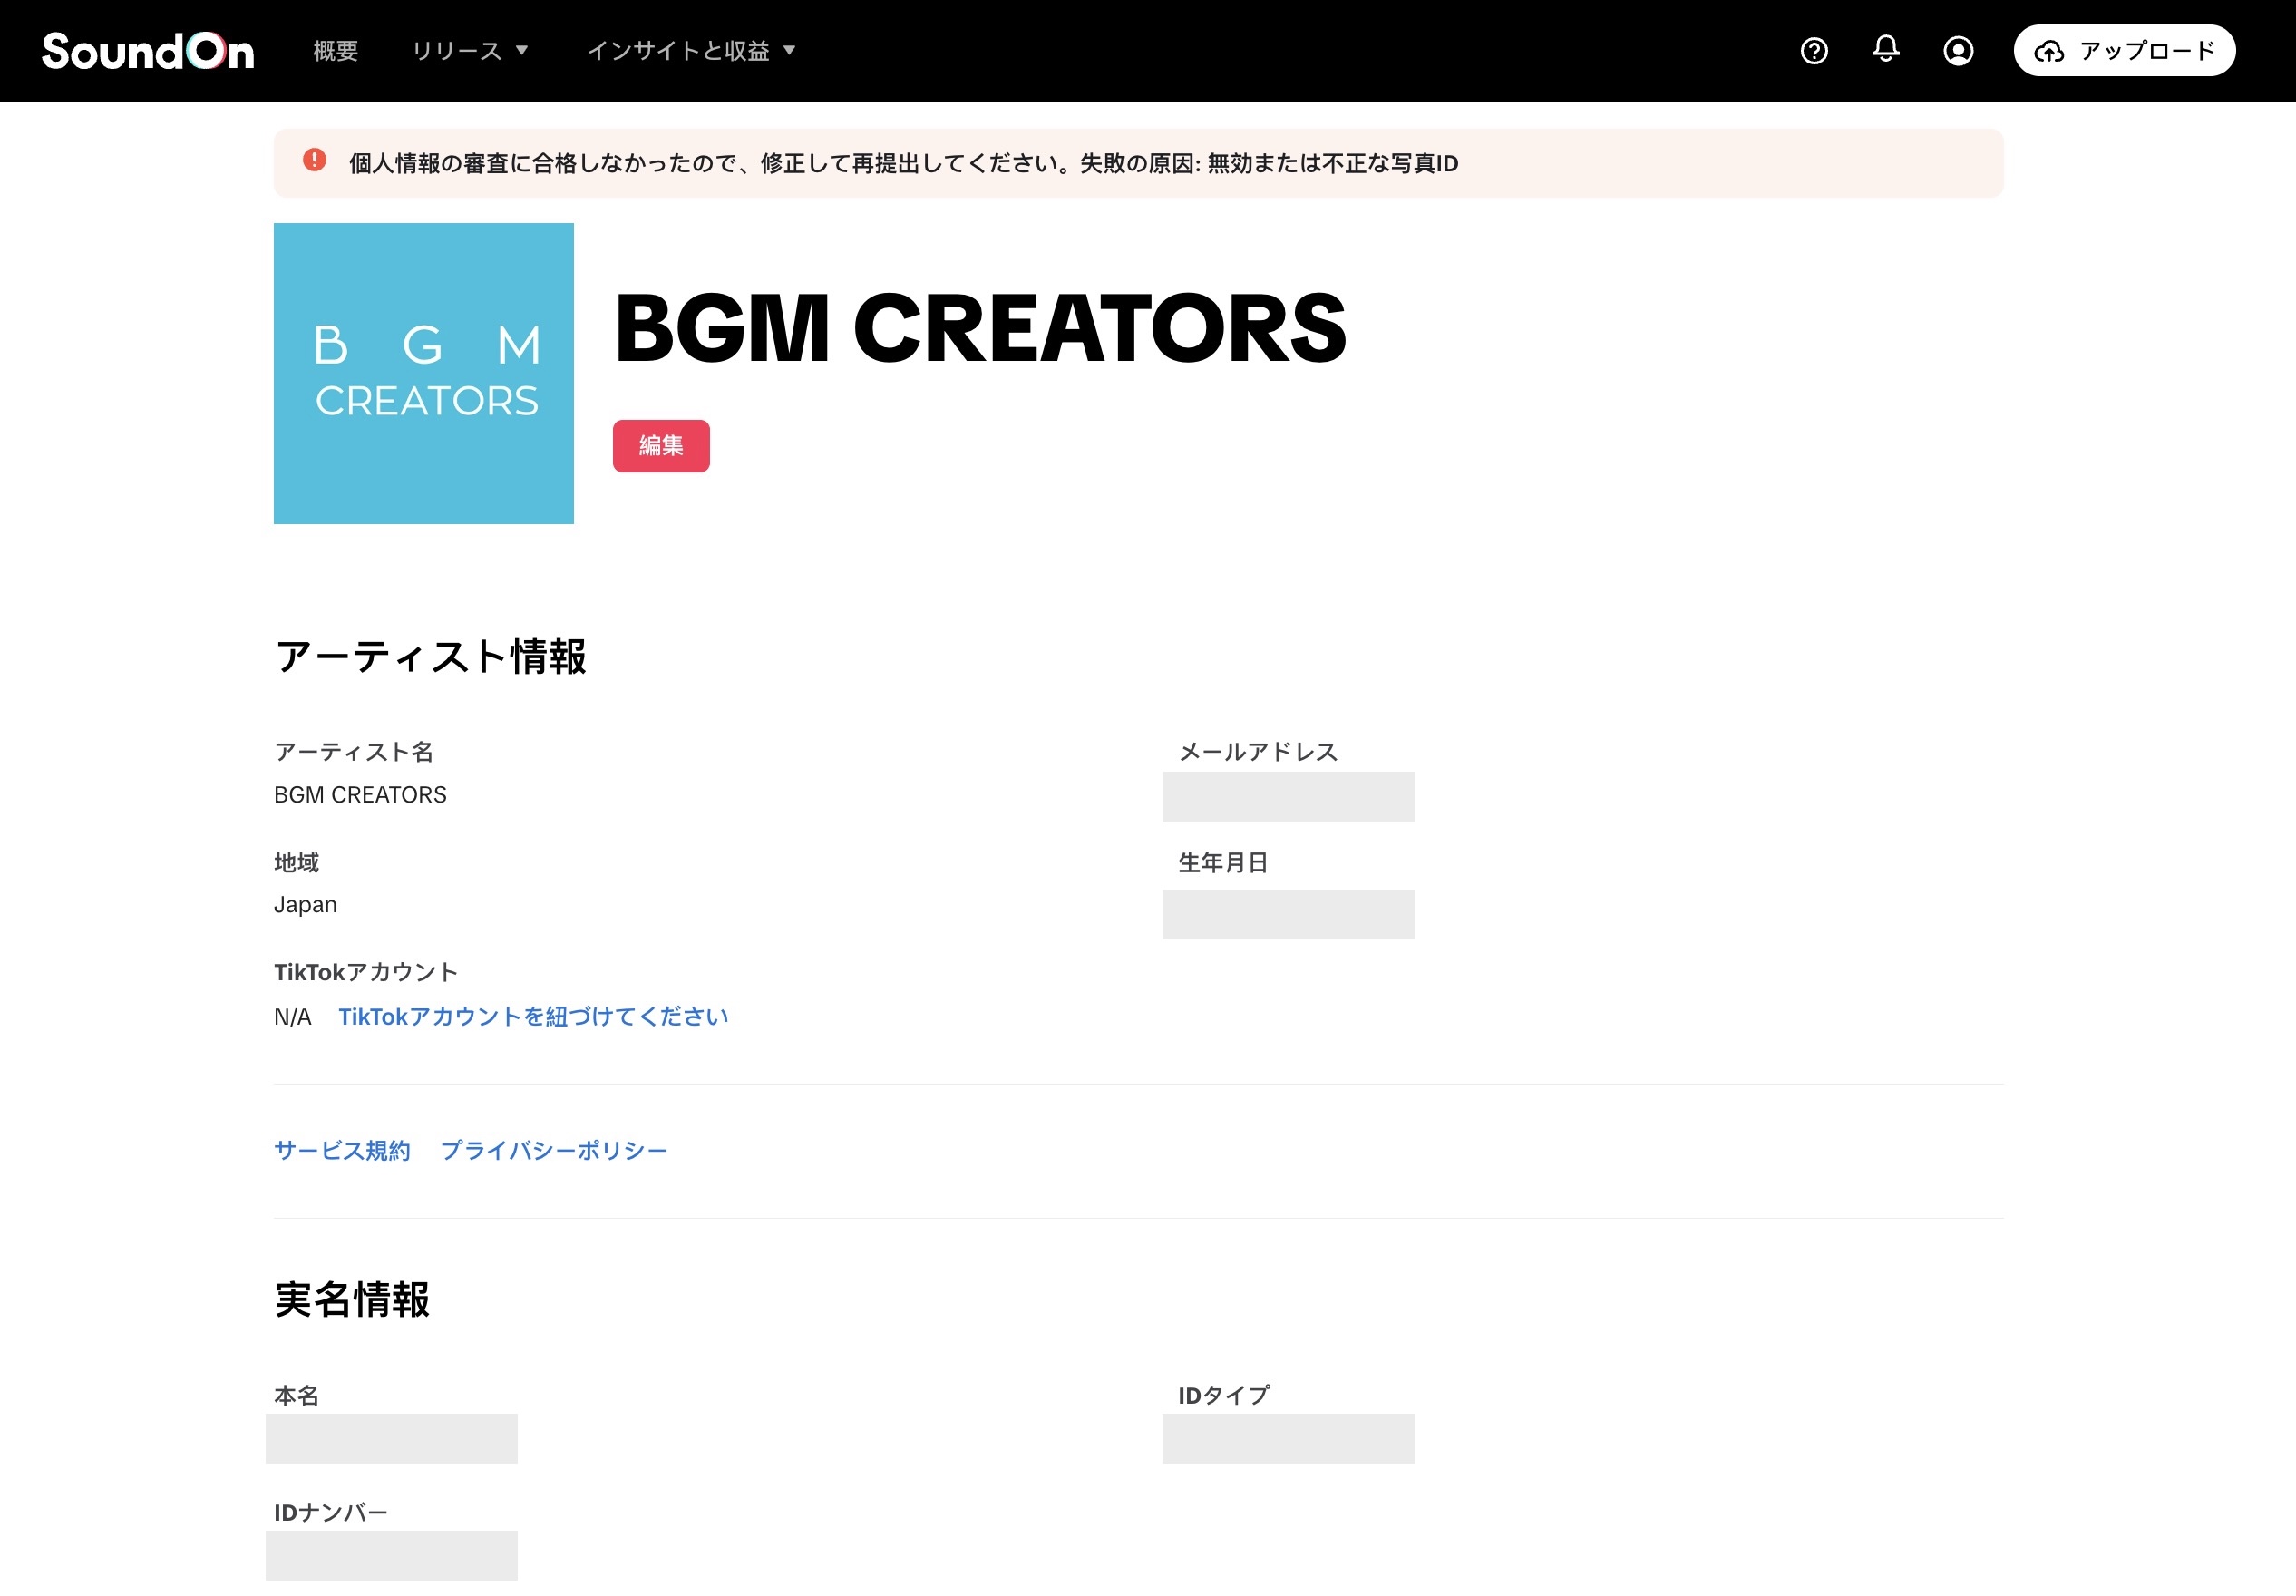Screen dimensions: 2296x1596
Task: Open the 概要 overview menu item
Action: 336,51
